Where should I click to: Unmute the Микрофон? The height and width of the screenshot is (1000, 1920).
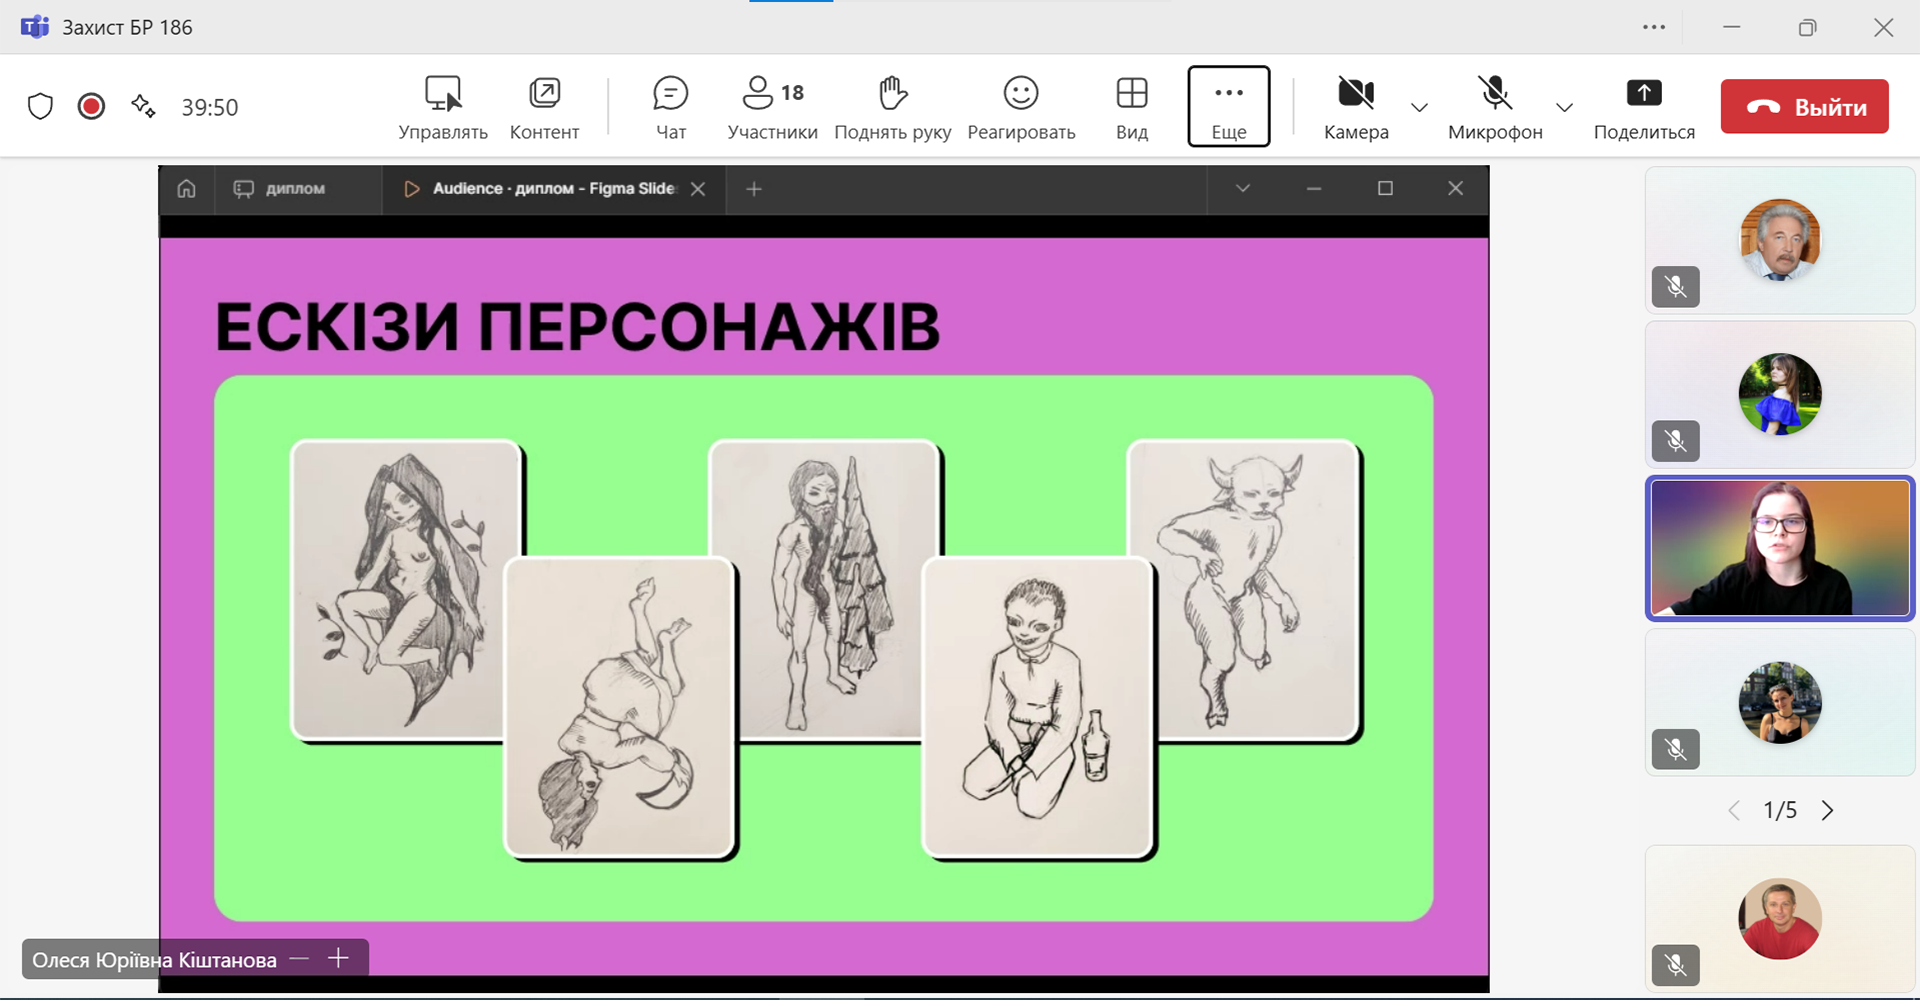pos(1495,106)
